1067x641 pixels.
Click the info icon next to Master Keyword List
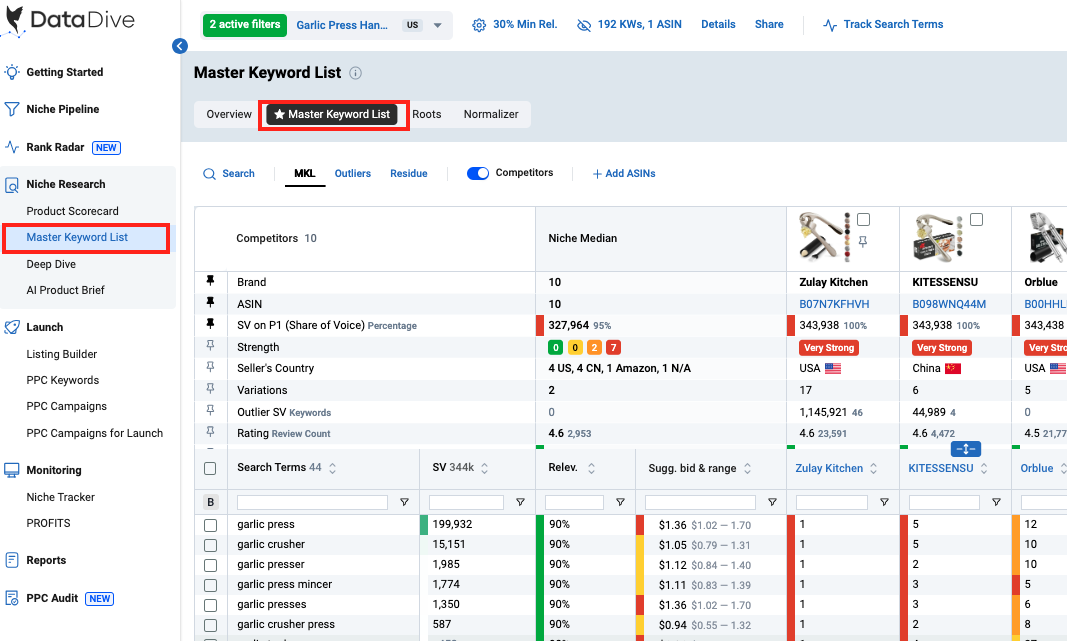tap(355, 73)
